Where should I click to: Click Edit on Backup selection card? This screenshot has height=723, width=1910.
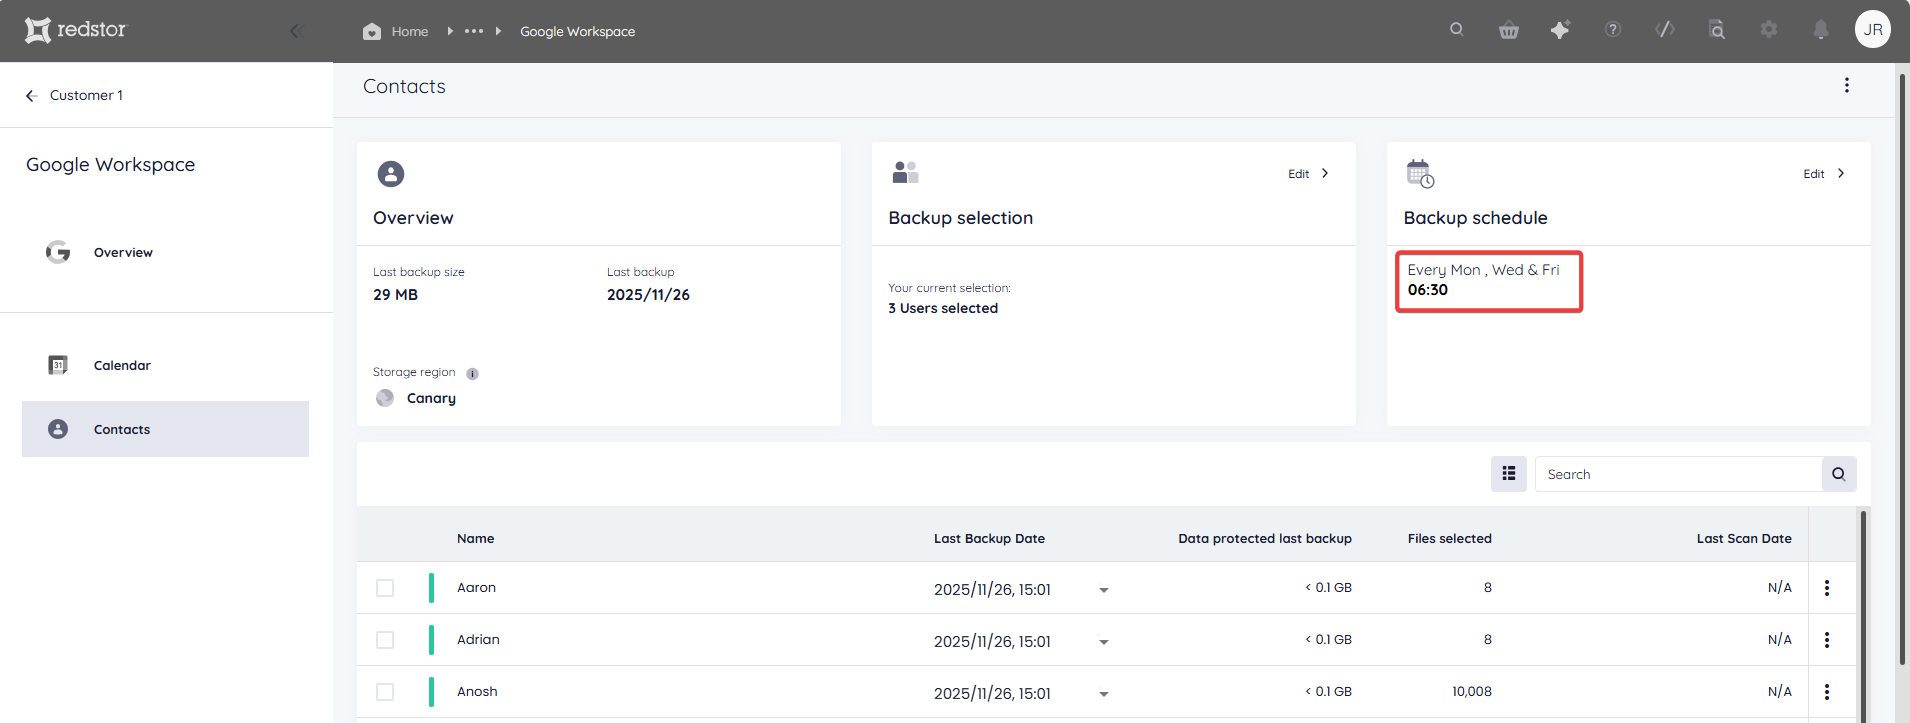pos(1298,174)
